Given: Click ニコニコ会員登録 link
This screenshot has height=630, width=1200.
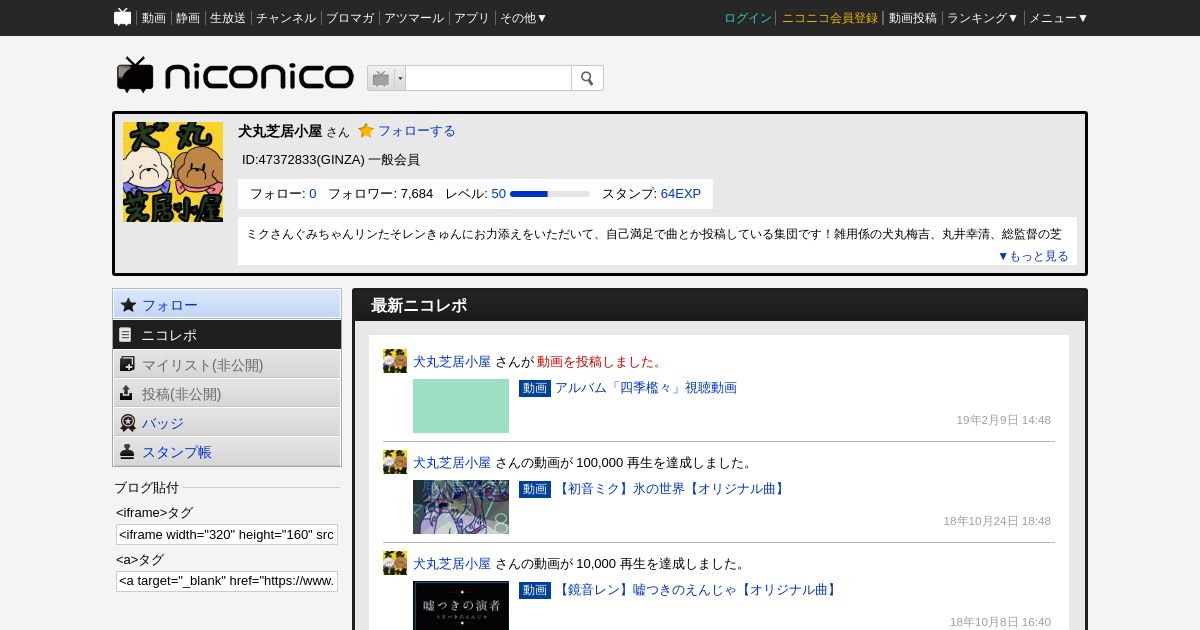Looking at the screenshot, I should 830,18.
